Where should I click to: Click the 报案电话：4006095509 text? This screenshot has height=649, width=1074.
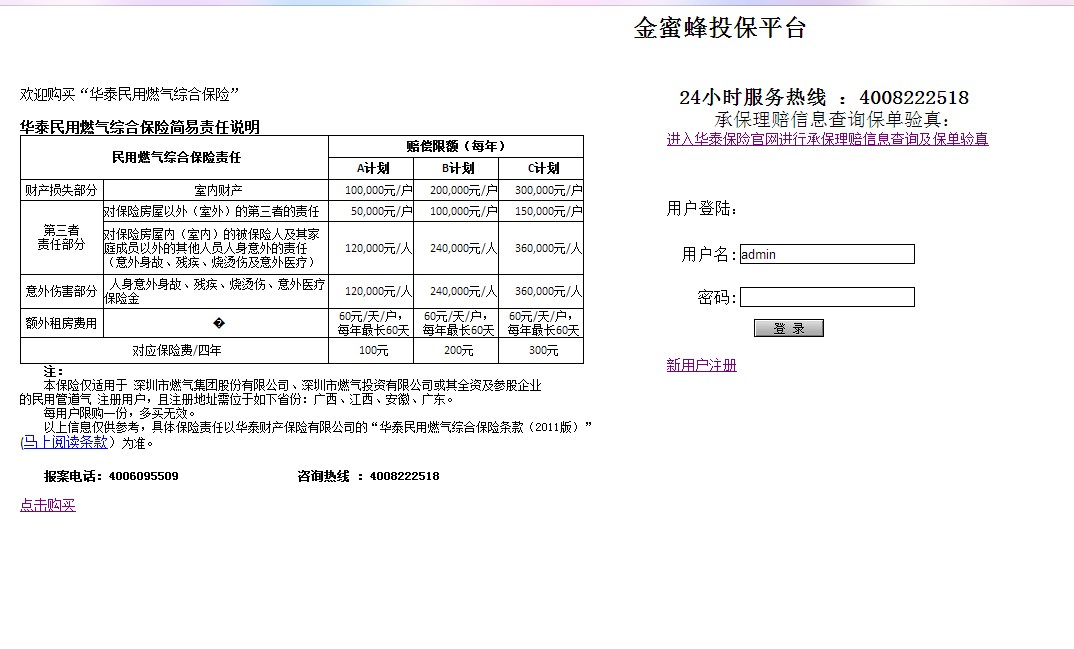pos(111,476)
